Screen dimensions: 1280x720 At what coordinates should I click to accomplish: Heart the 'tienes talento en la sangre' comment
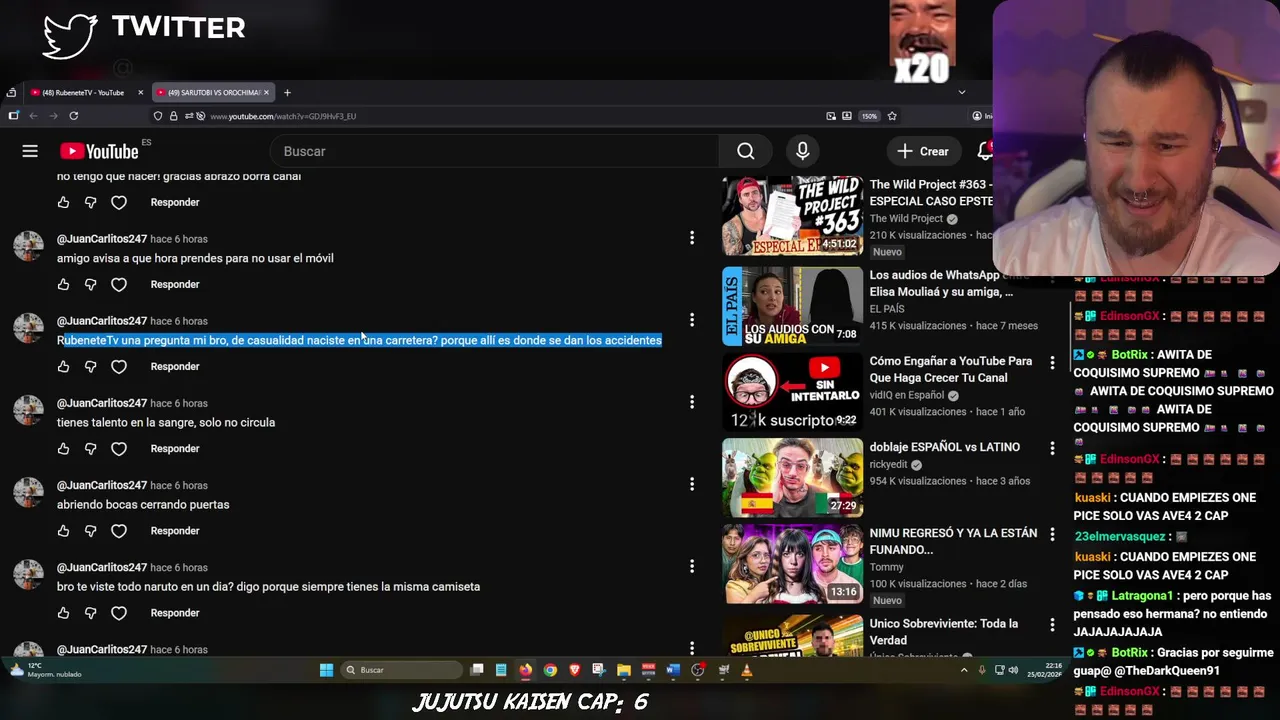[x=119, y=448]
